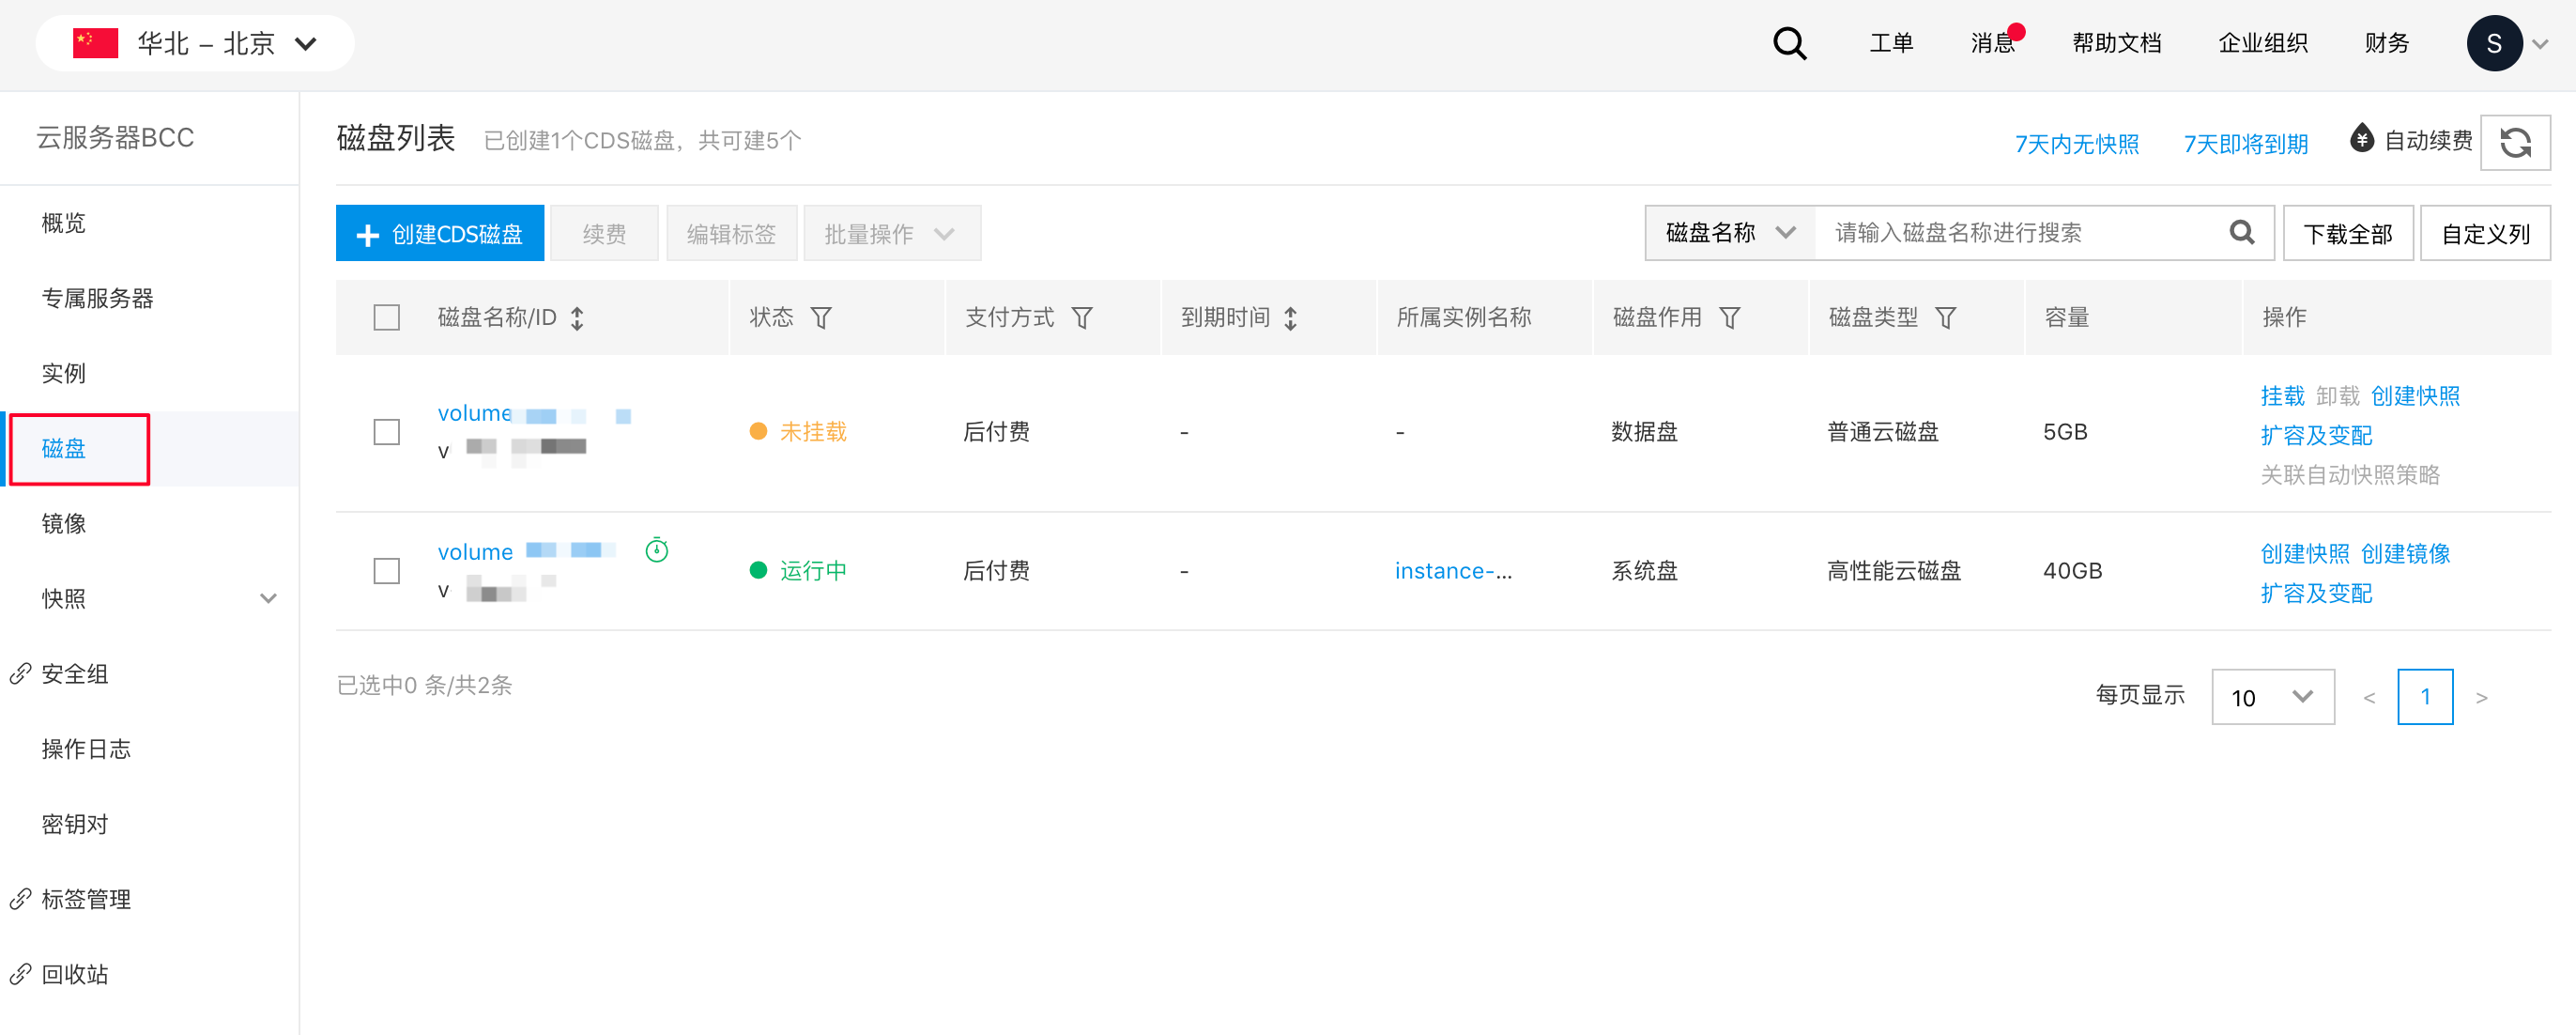Open 镜像 in the sidebar
This screenshot has width=2576, height=1035.
[x=64, y=523]
